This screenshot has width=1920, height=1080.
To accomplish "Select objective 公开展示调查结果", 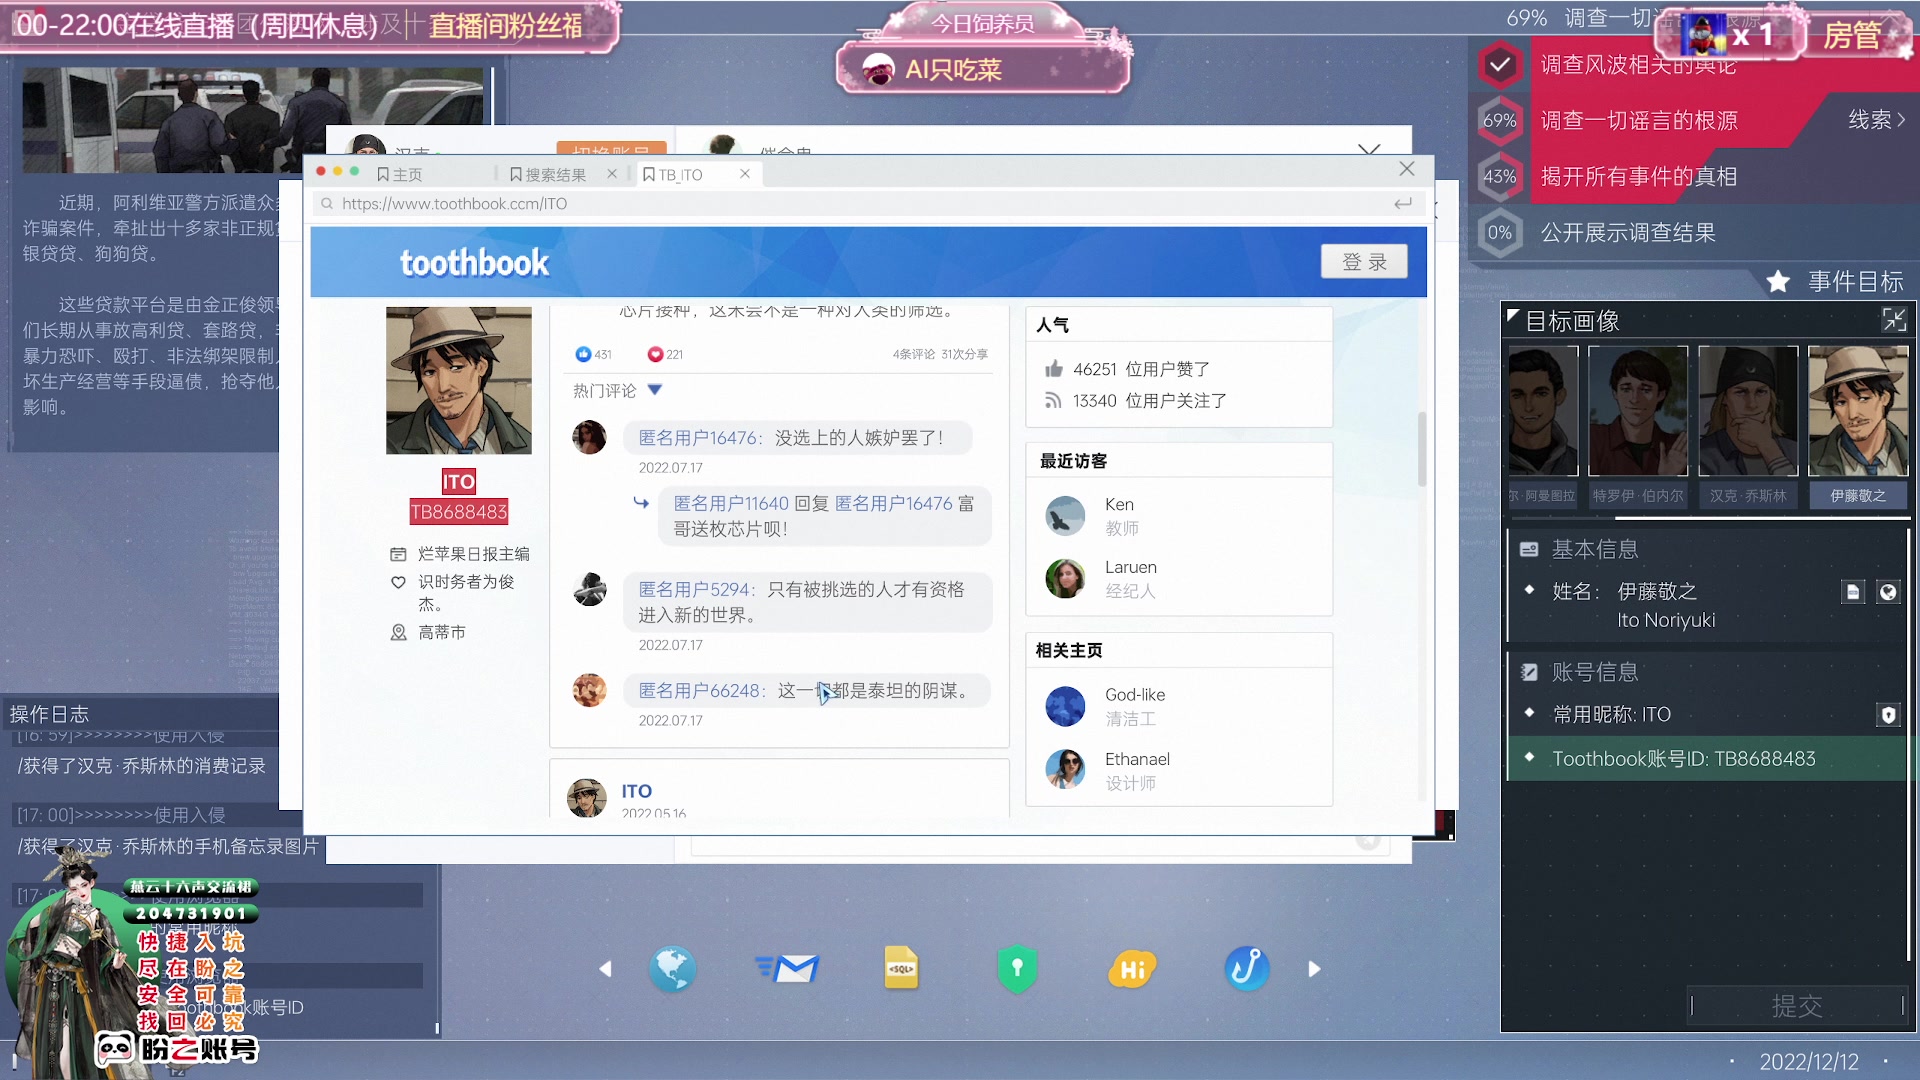I will tap(1628, 233).
